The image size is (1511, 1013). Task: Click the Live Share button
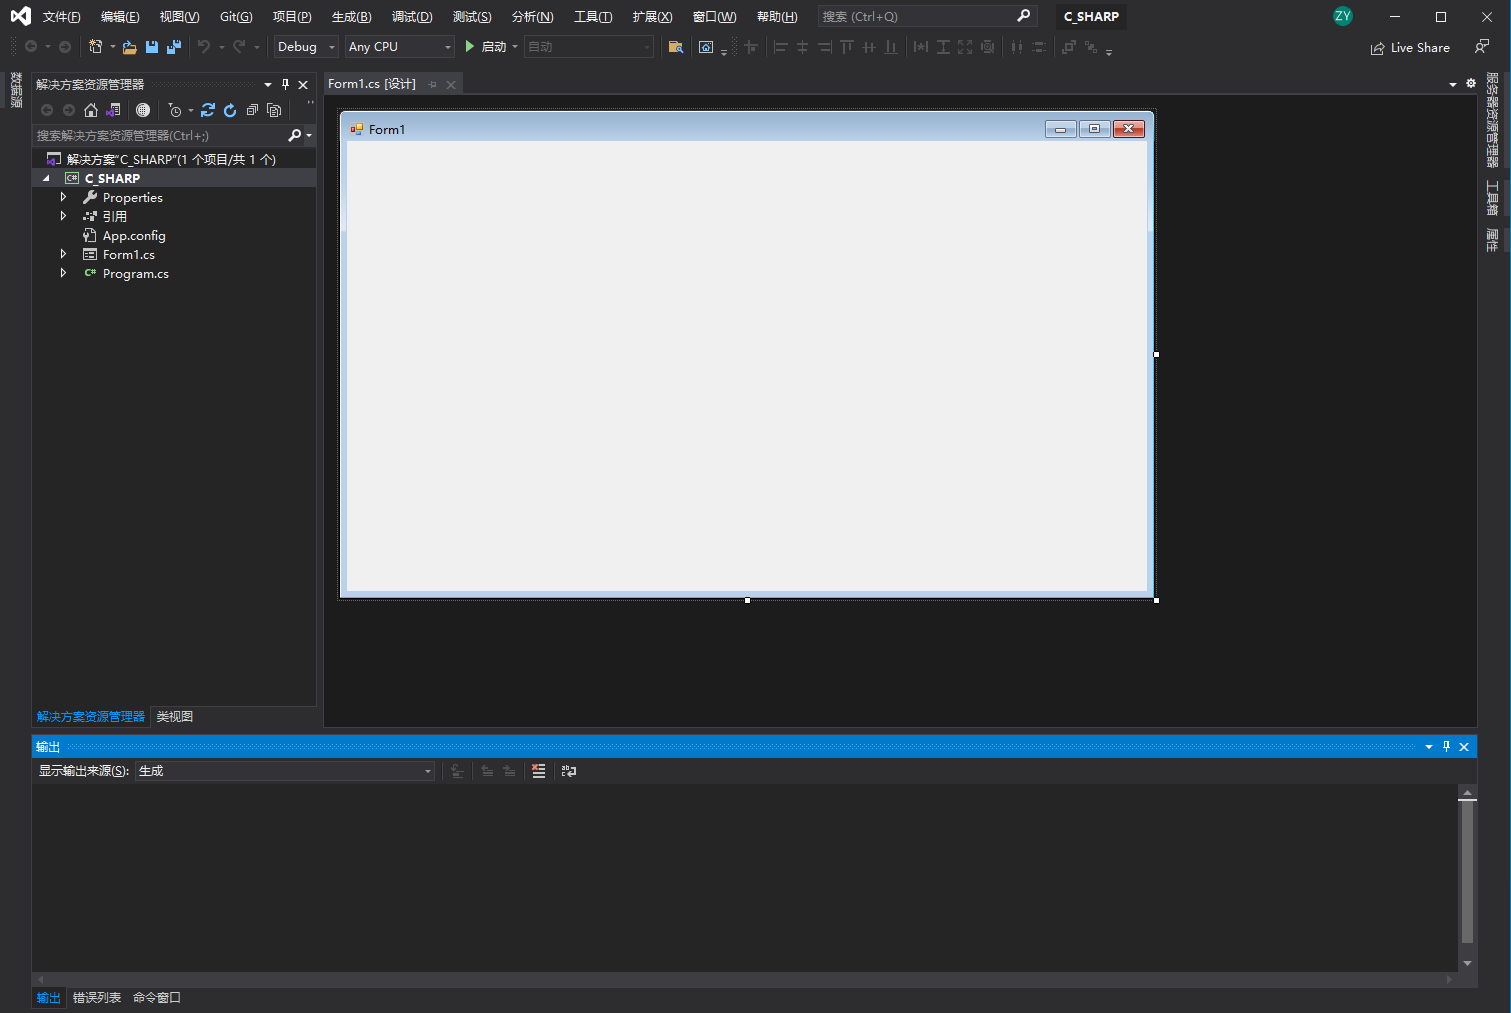click(x=1410, y=48)
